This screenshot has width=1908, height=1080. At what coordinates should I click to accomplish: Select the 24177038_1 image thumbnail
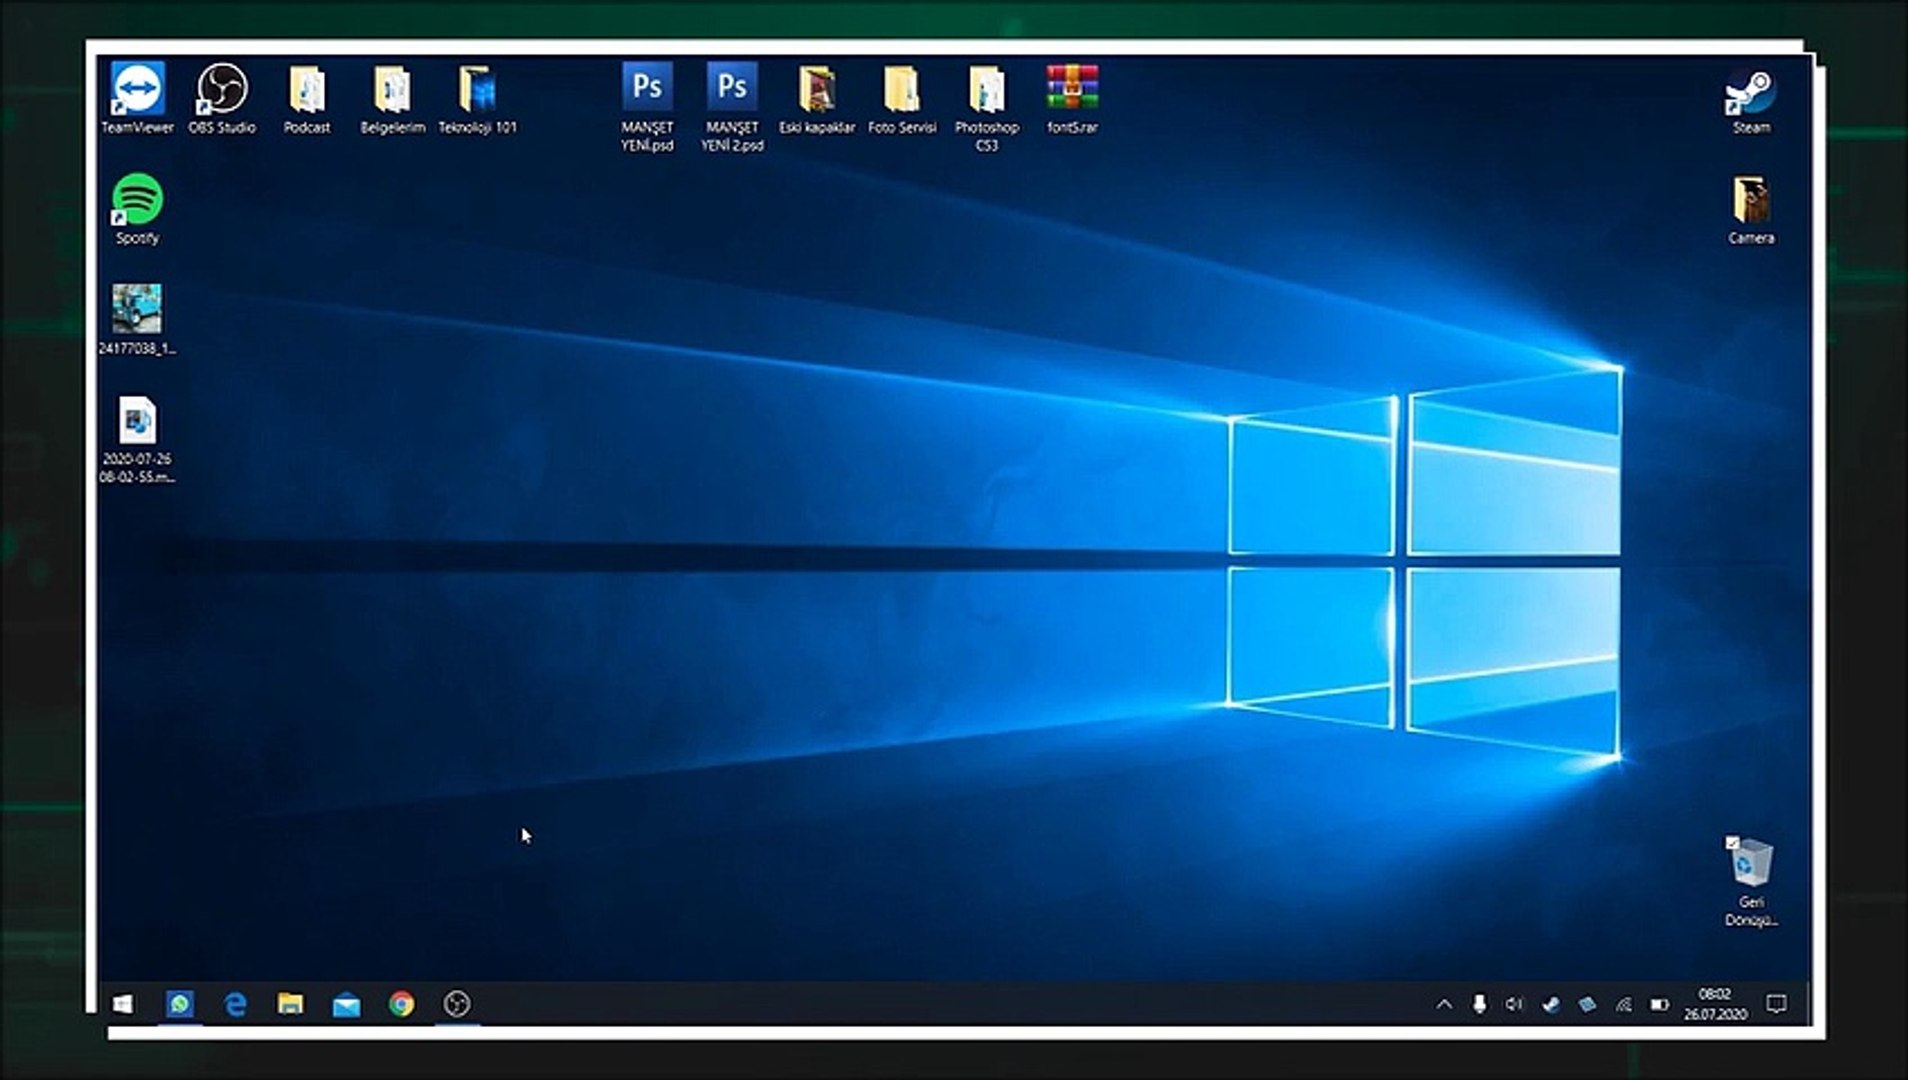click(x=137, y=320)
